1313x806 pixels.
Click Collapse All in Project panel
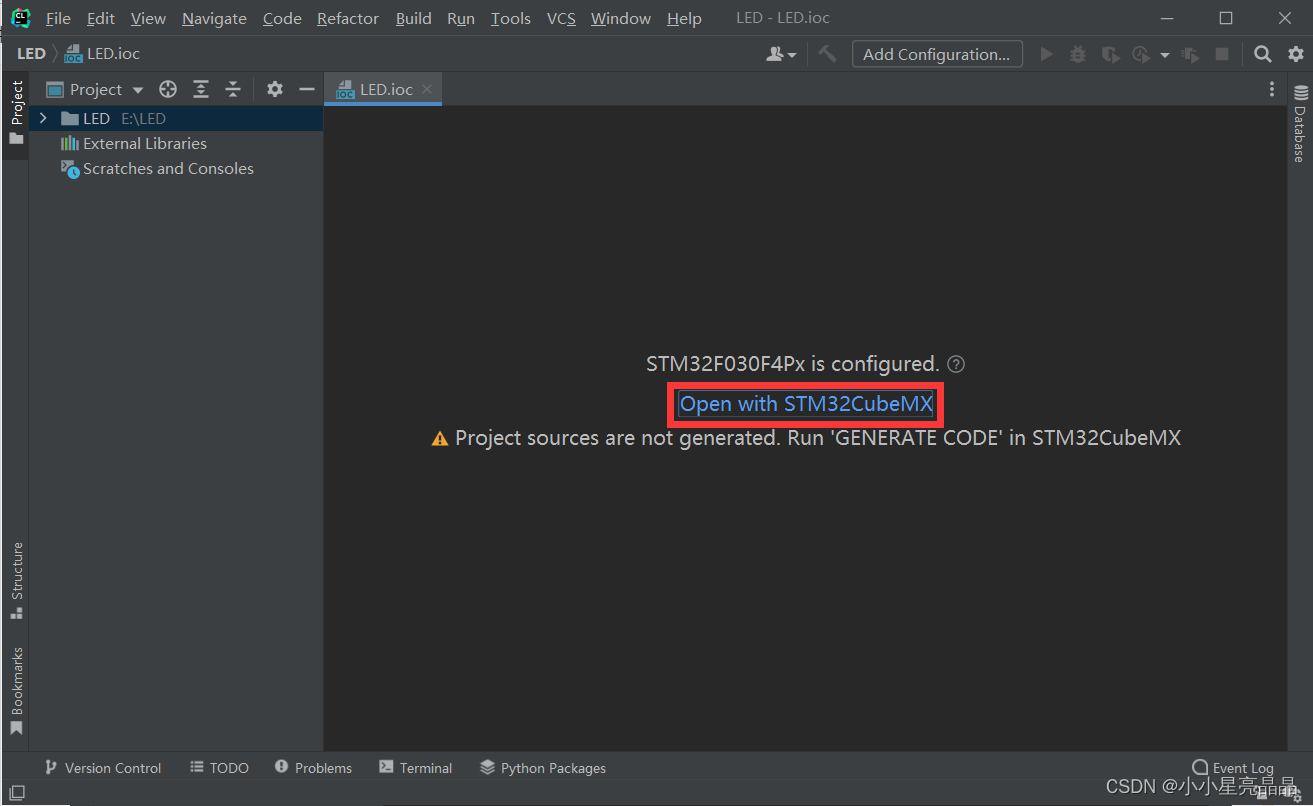(x=233, y=89)
